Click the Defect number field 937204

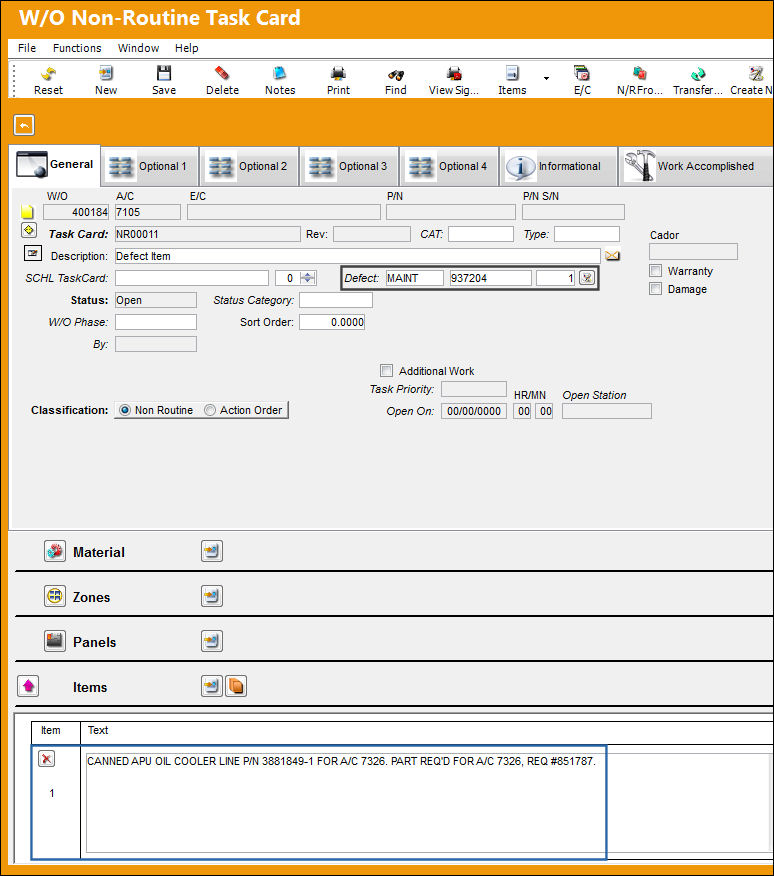(491, 278)
